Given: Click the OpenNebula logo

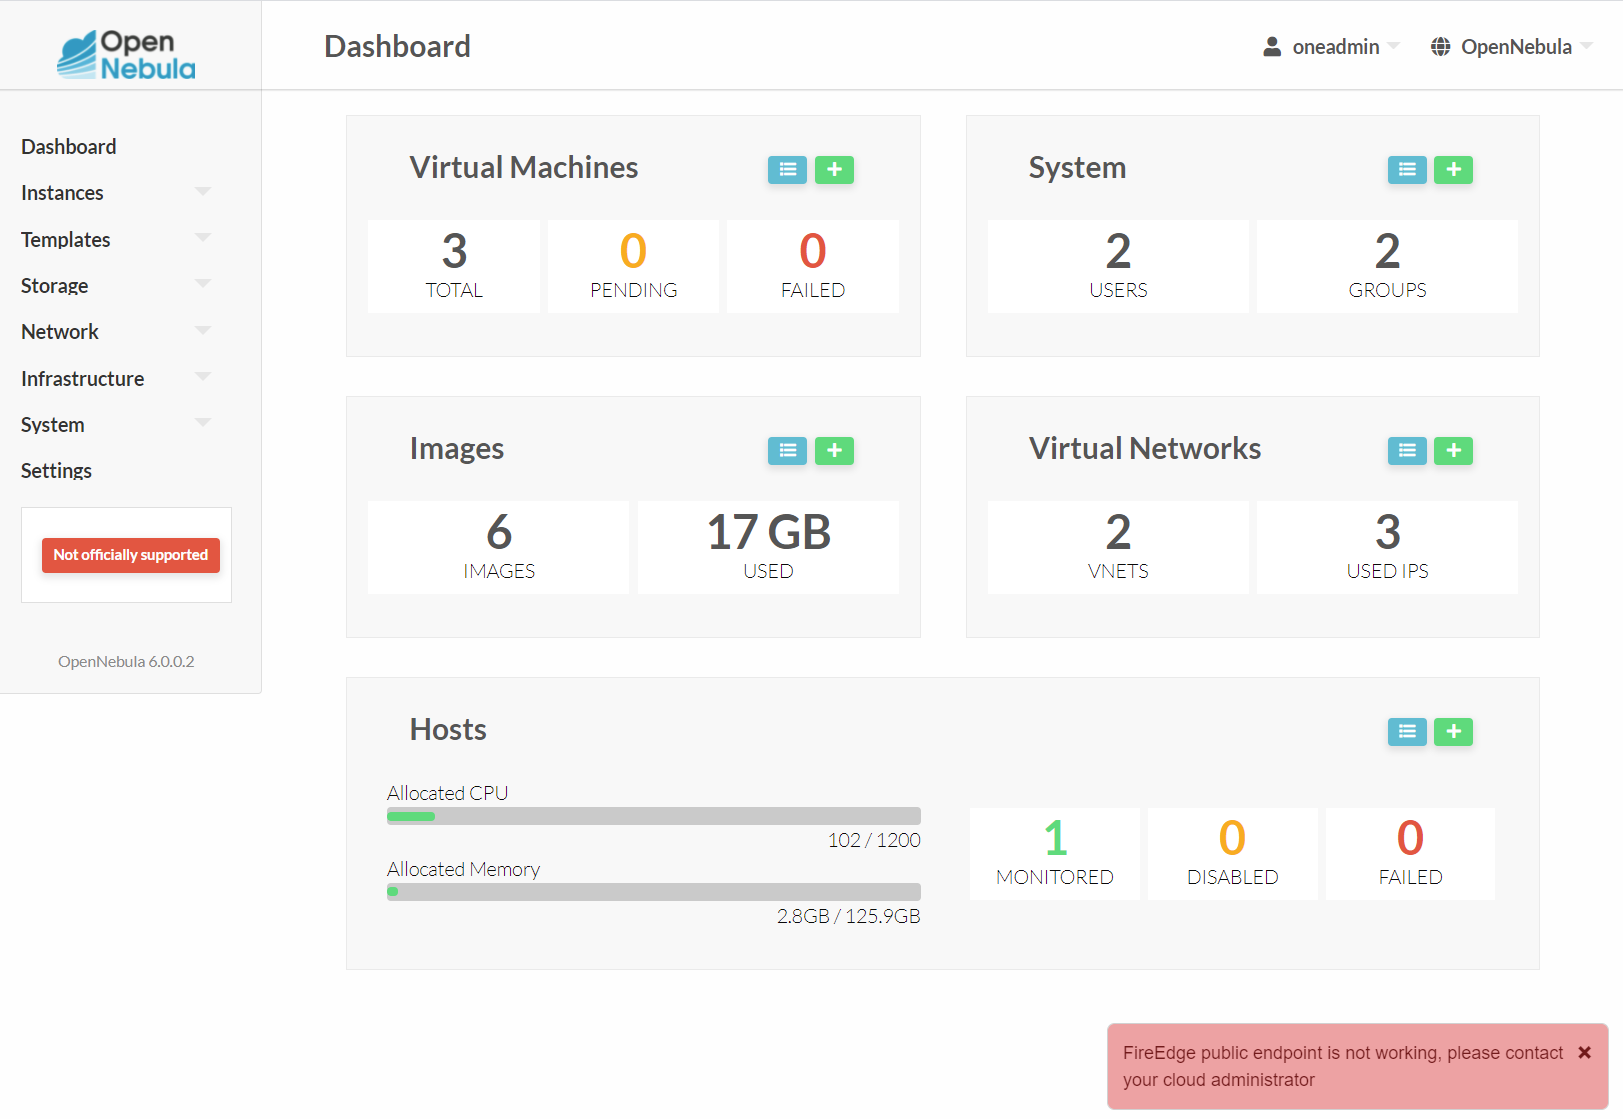Looking at the screenshot, I should click(126, 55).
